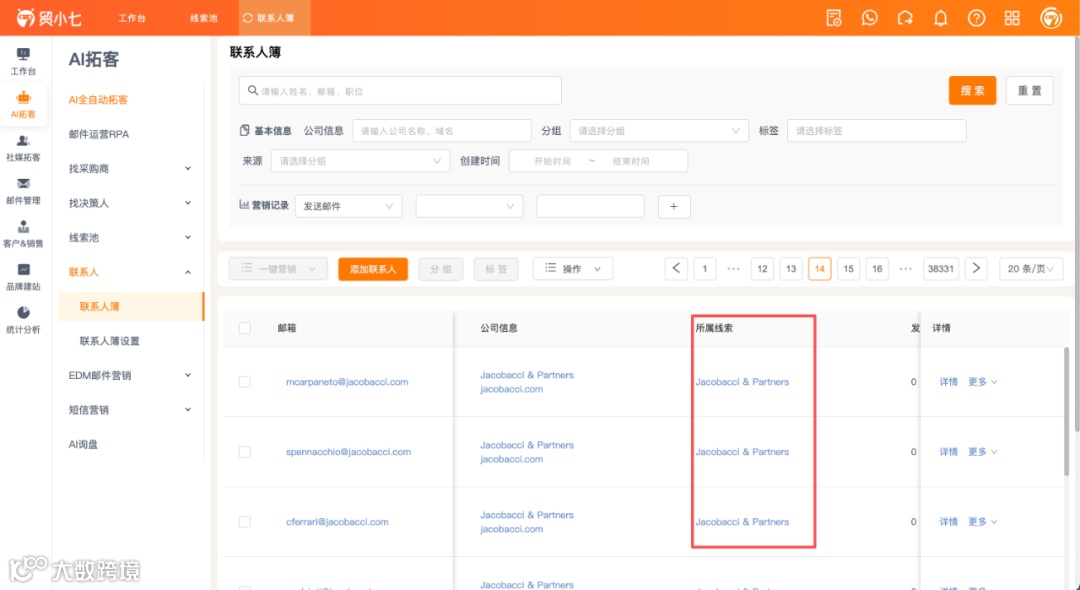Open 邮件运营RPA menu item
The width and height of the screenshot is (1080, 590).
pos(99,134)
